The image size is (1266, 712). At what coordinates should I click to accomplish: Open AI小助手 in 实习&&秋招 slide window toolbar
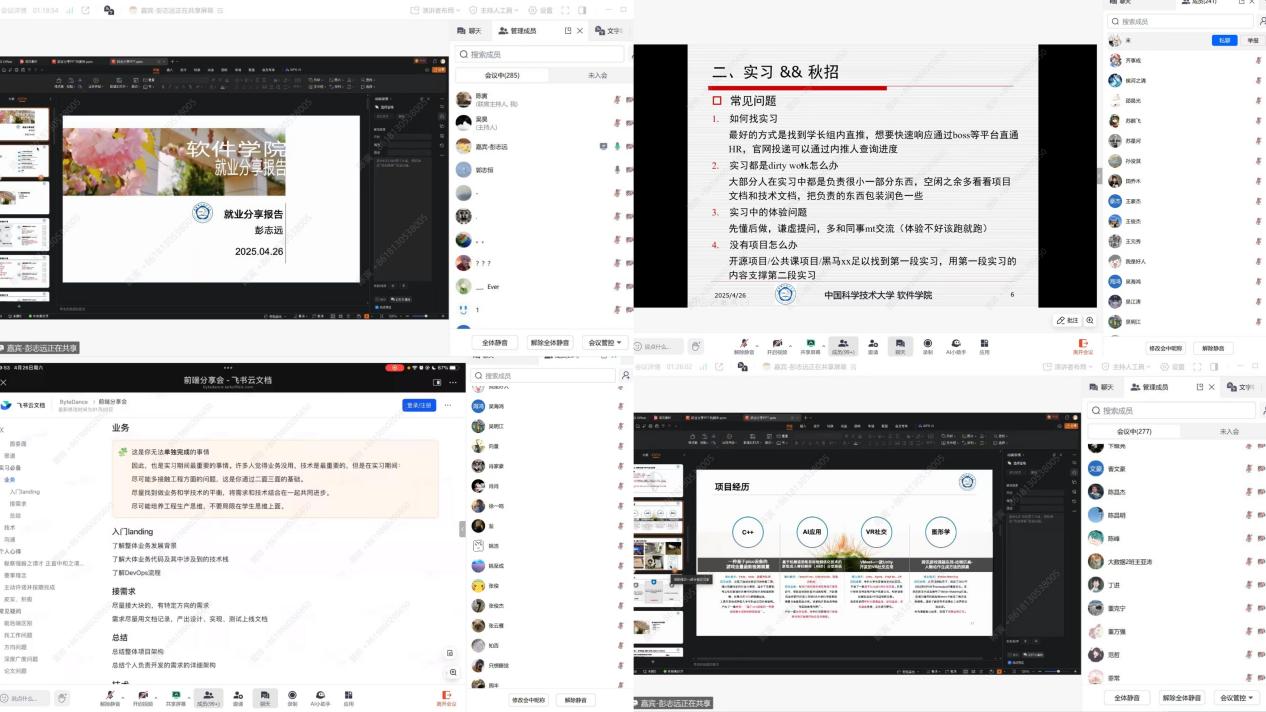(955, 346)
